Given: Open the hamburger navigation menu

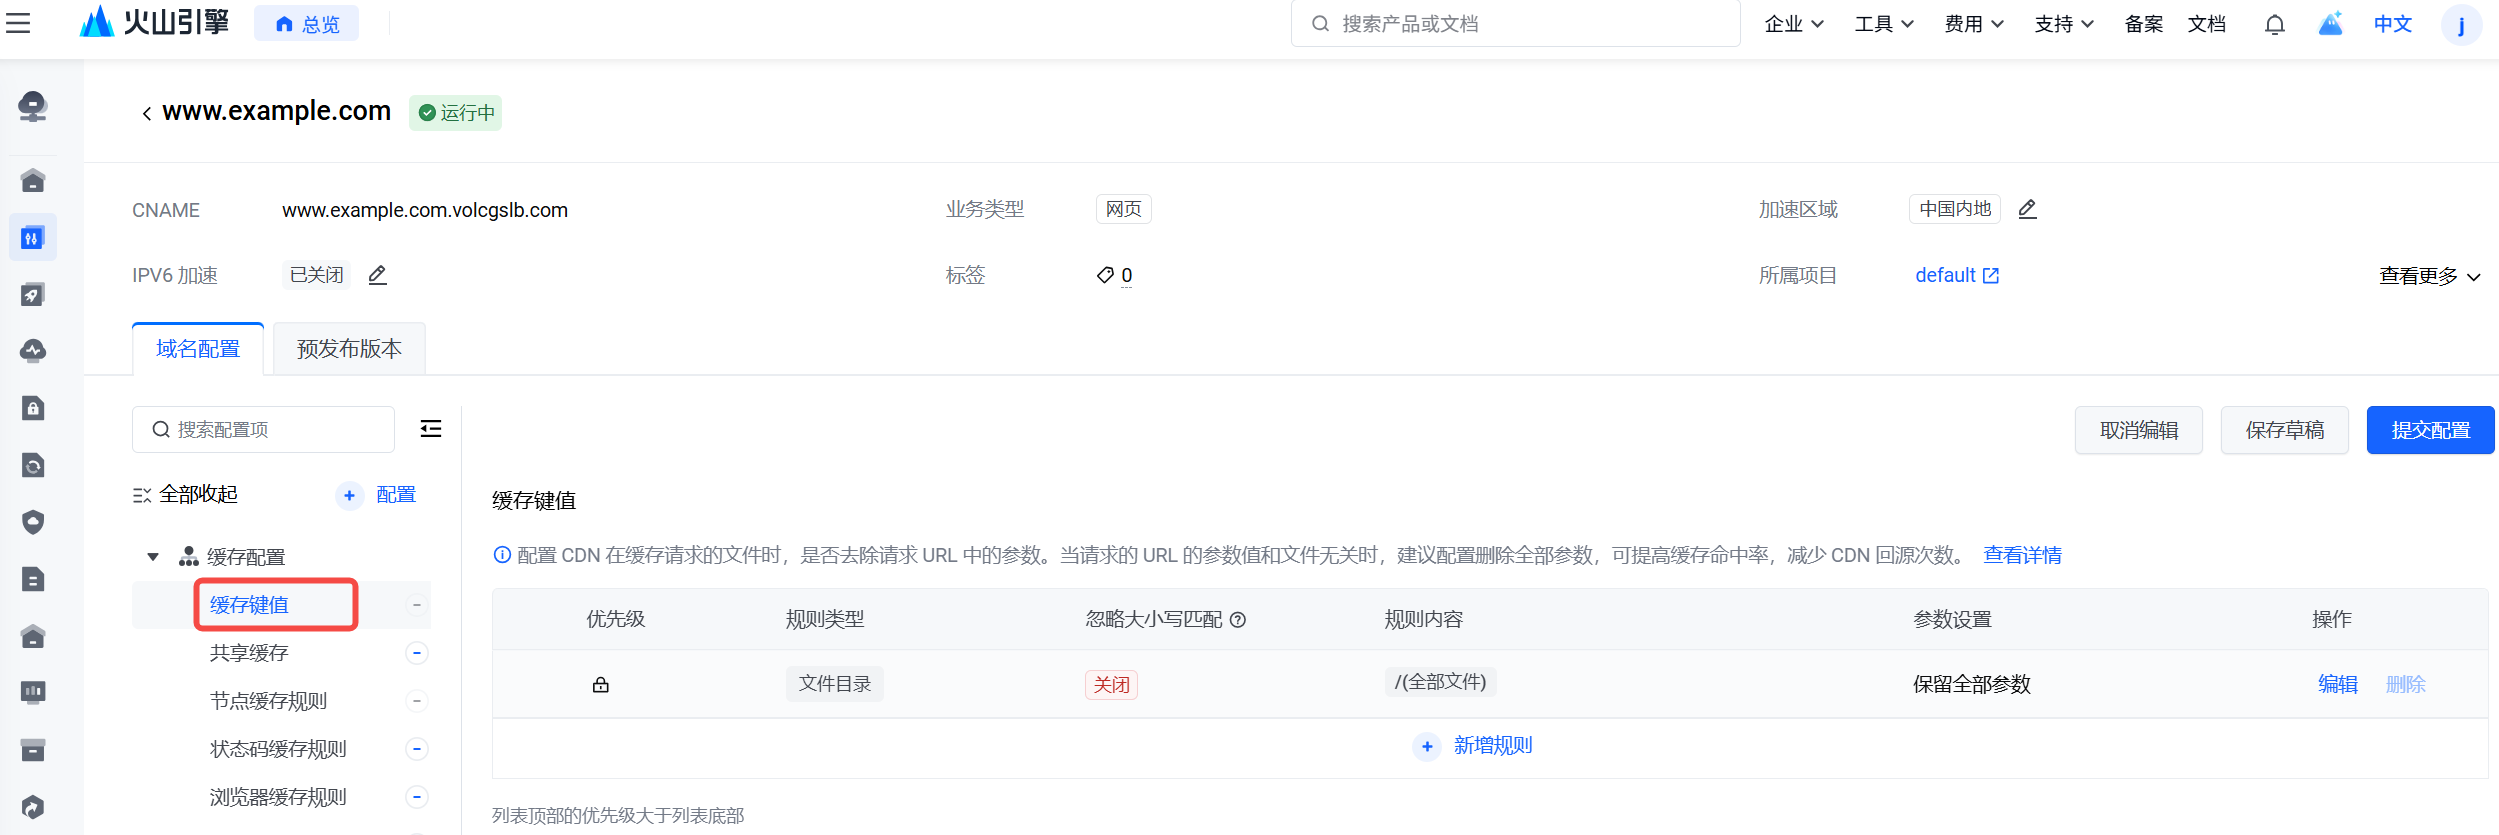Looking at the screenshot, I should coord(18,23).
